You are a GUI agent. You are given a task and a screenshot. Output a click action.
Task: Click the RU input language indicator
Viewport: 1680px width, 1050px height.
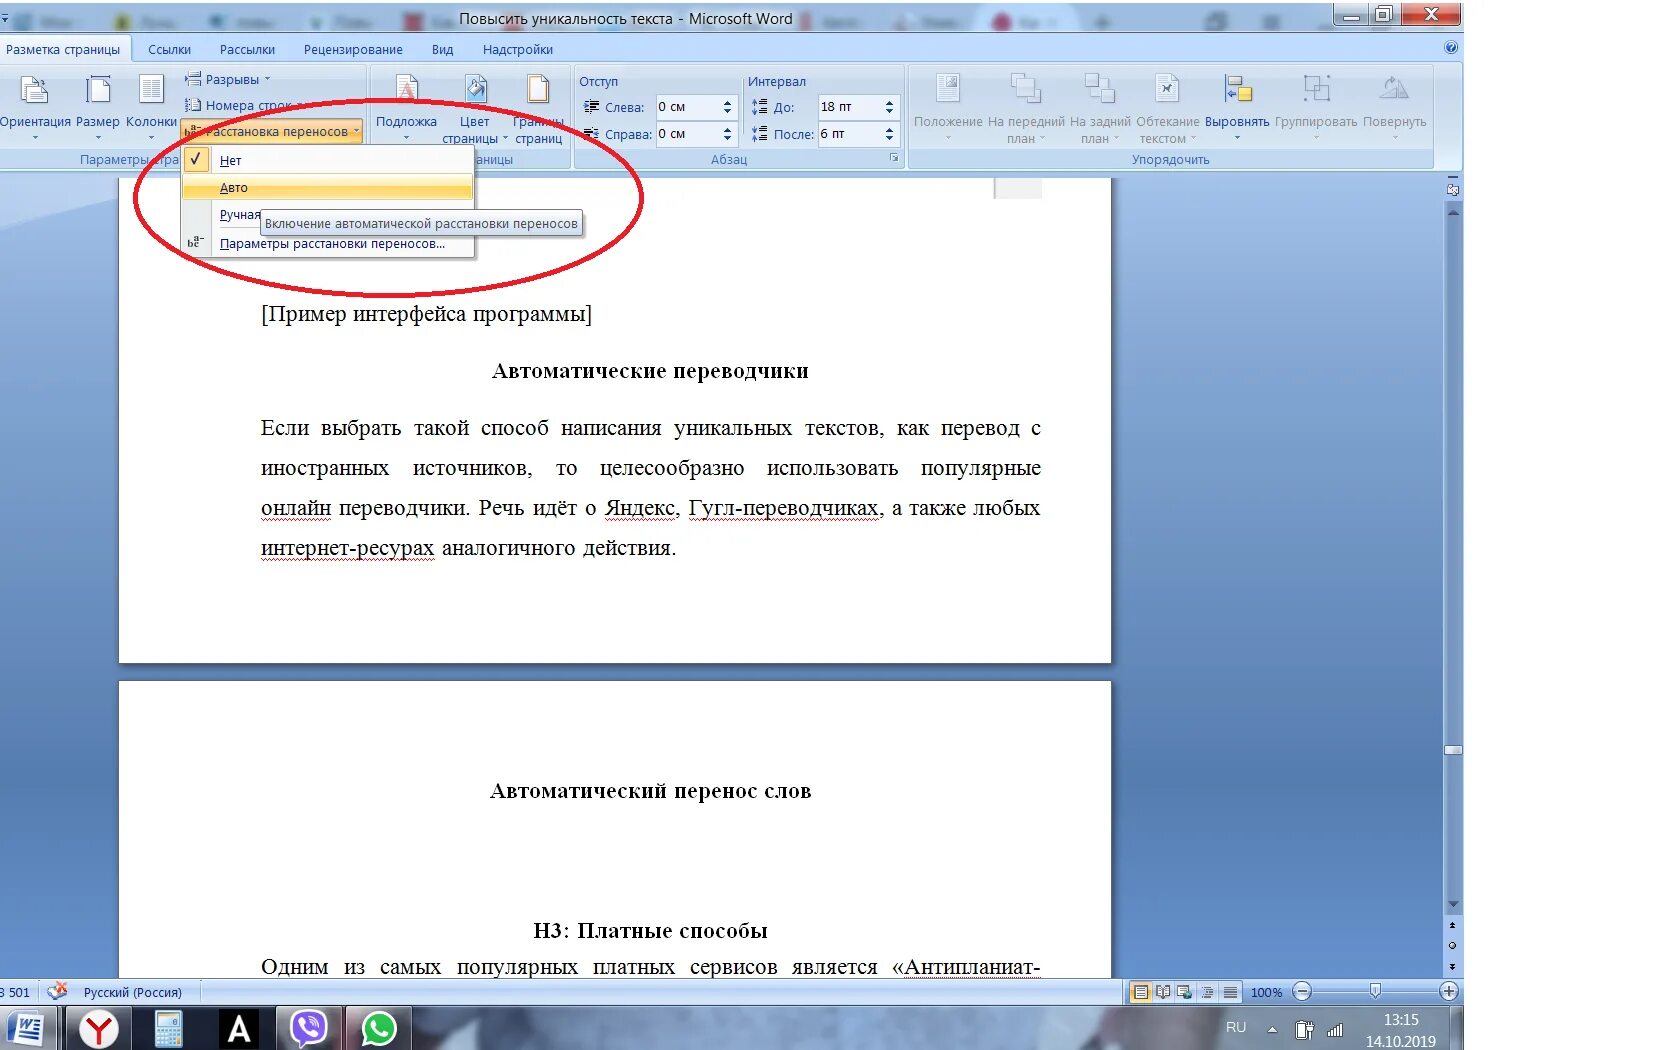point(1236,1028)
